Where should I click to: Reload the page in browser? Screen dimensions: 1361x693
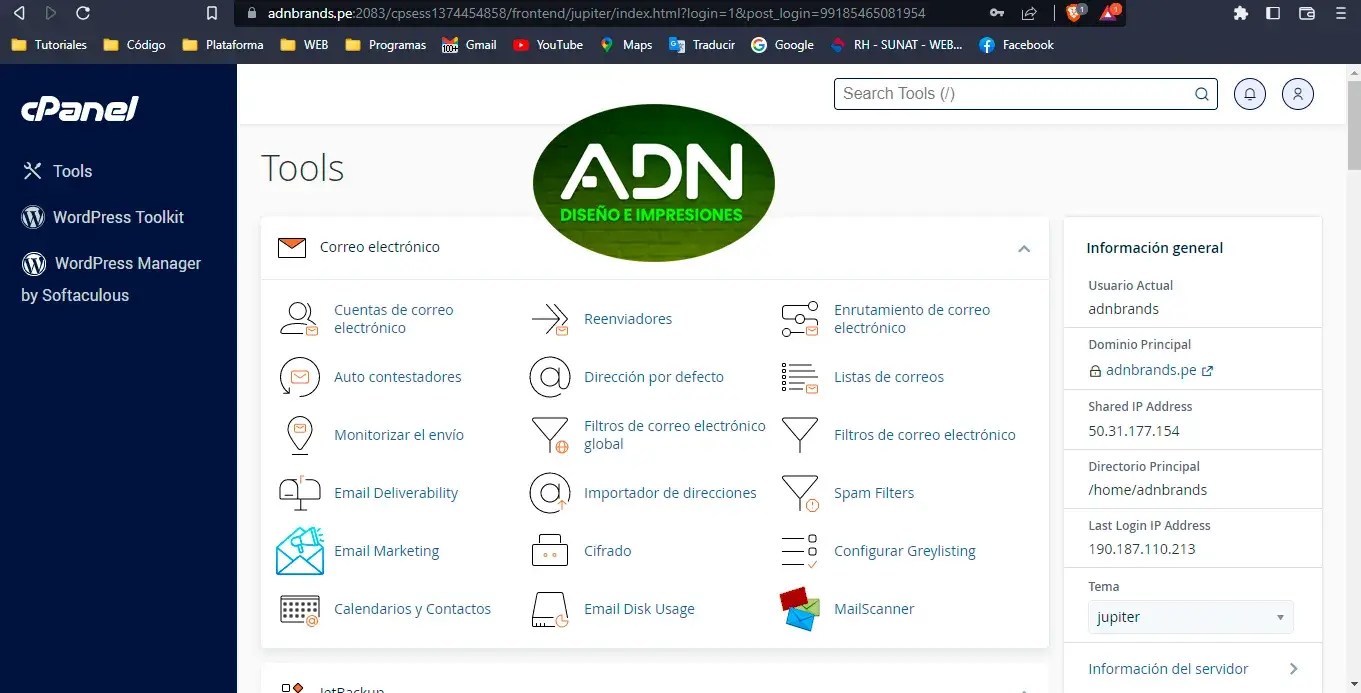83,13
